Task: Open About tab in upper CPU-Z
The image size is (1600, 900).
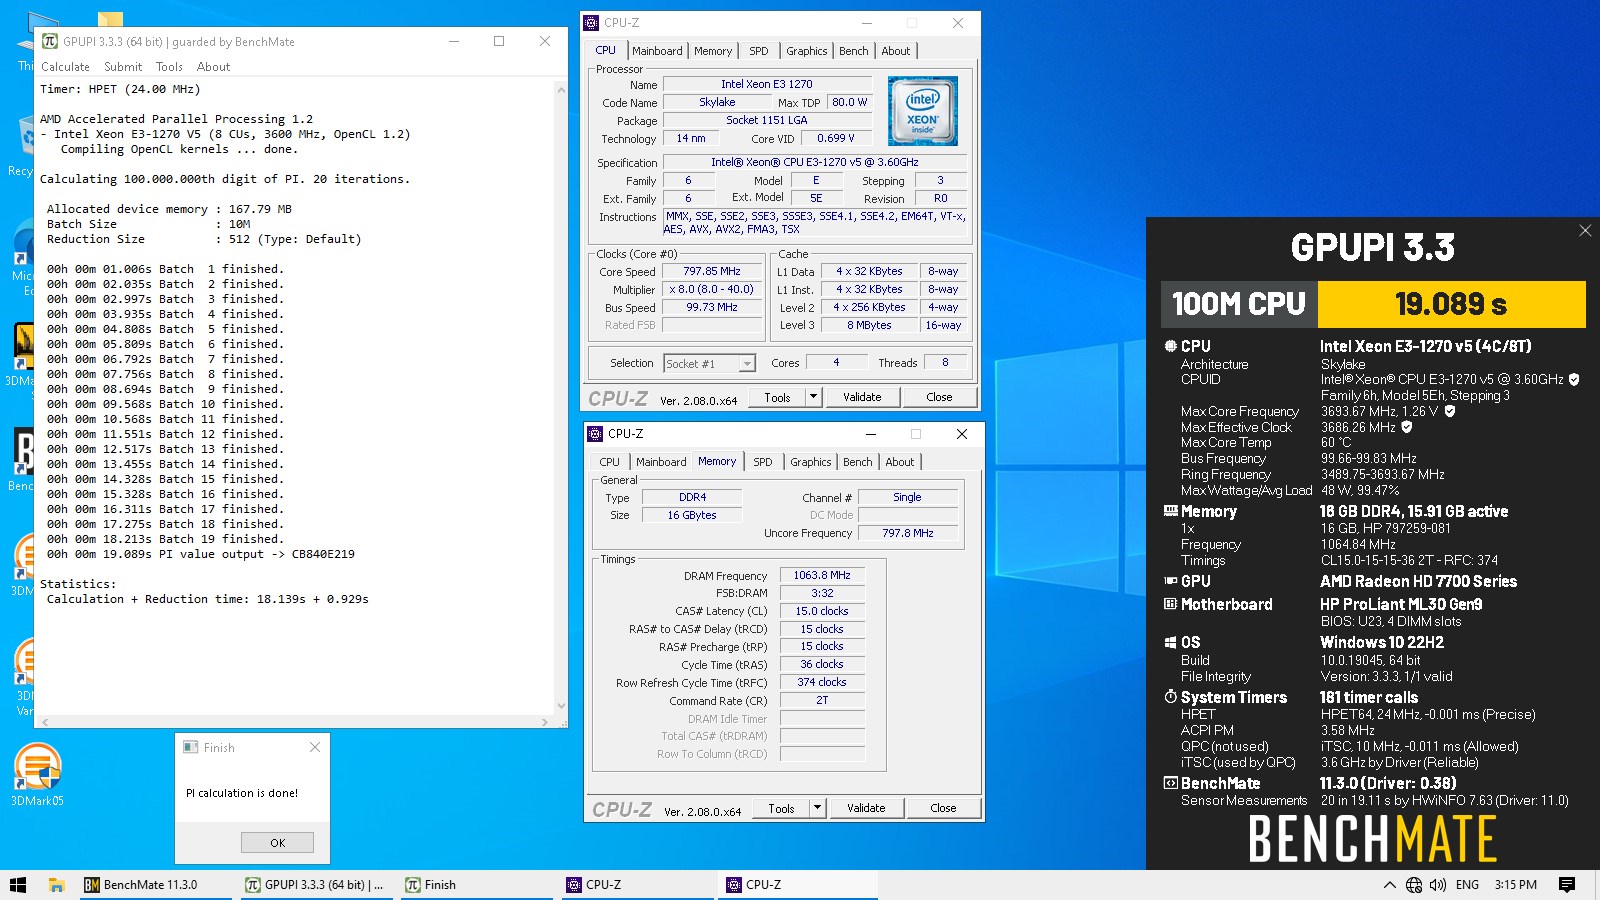Action: [896, 51]
